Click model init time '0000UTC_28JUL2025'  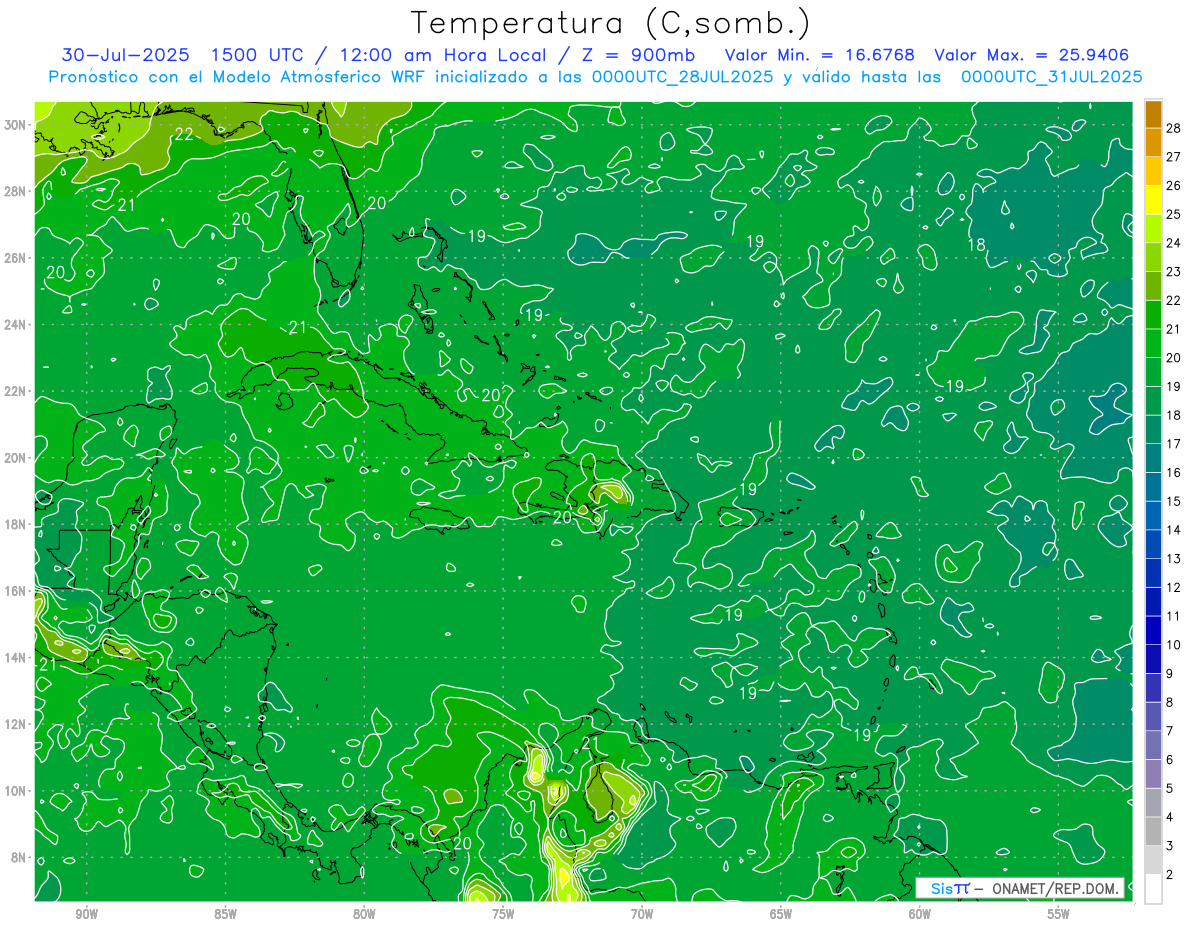click(x=682, y=76)
